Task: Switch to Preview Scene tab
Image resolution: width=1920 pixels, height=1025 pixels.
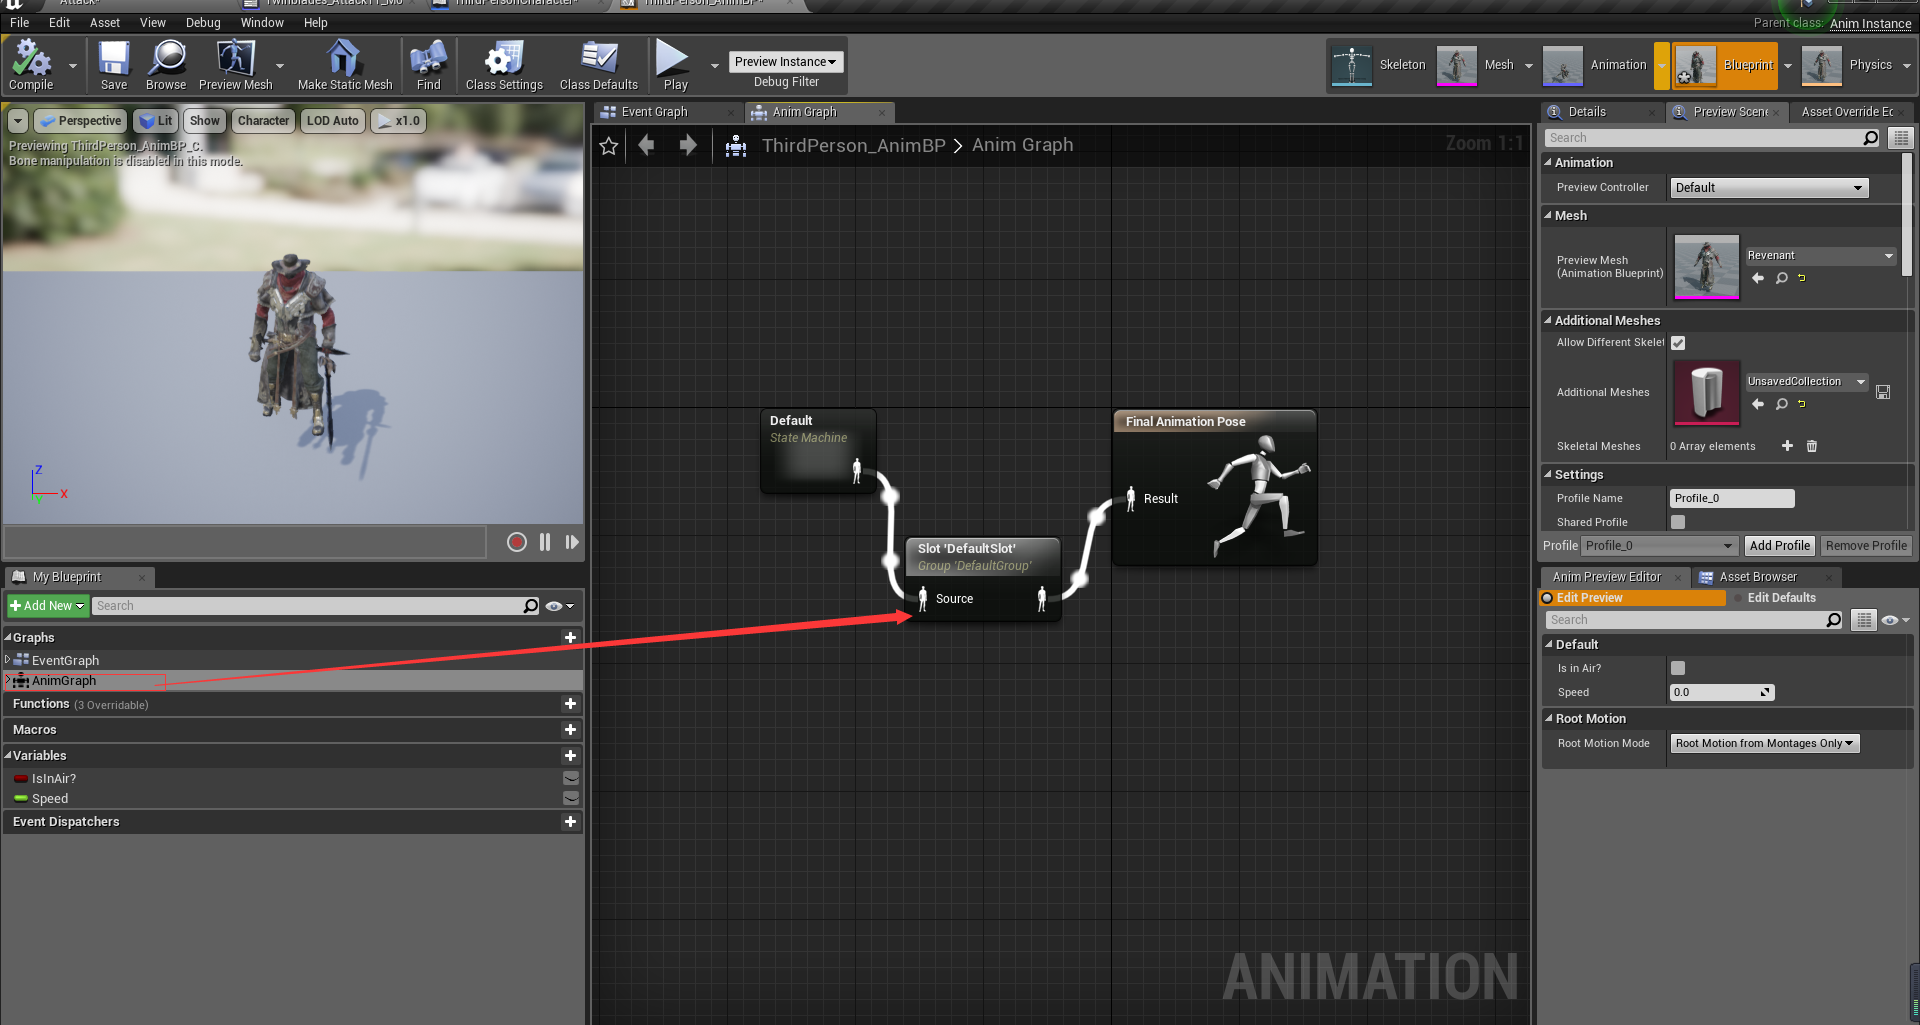Action: point(1730,112)
